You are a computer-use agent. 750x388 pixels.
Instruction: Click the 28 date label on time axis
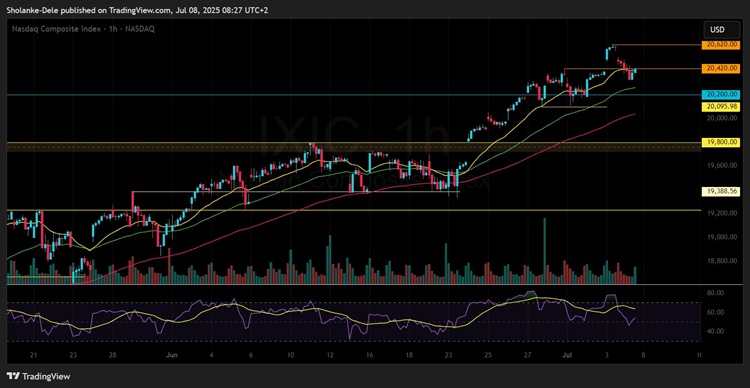point(111,355)
